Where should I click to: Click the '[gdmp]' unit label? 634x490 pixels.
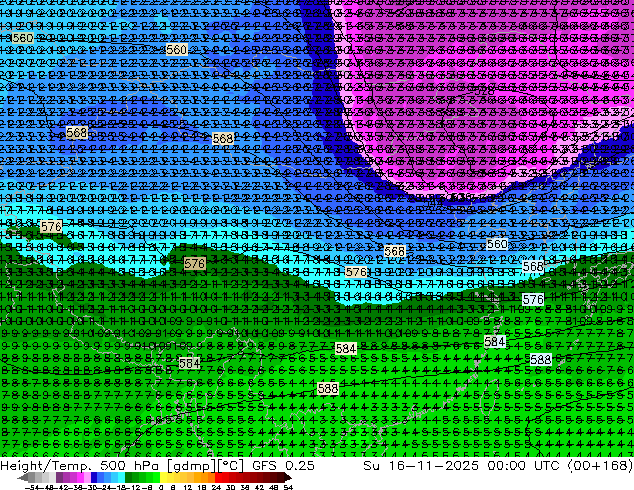[x=192, y=466]
